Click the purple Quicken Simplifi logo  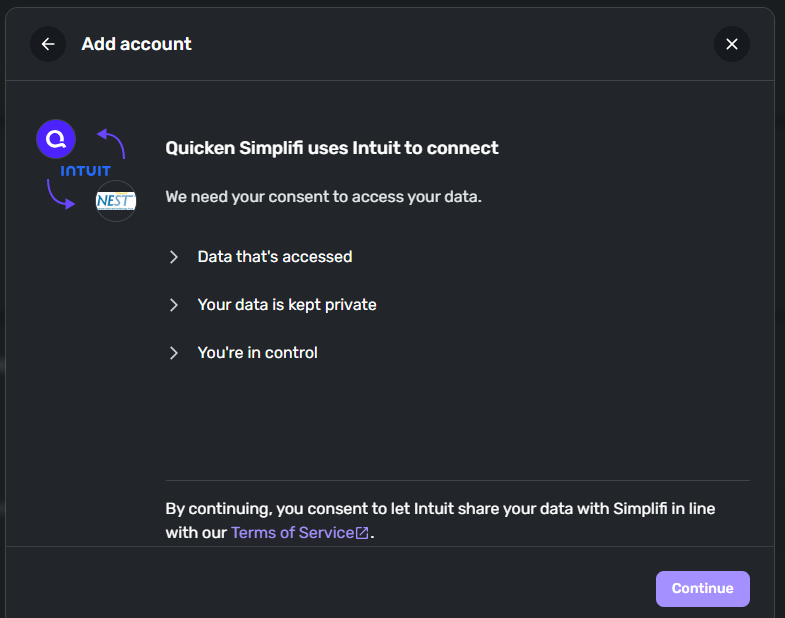(x=56, y=139)
